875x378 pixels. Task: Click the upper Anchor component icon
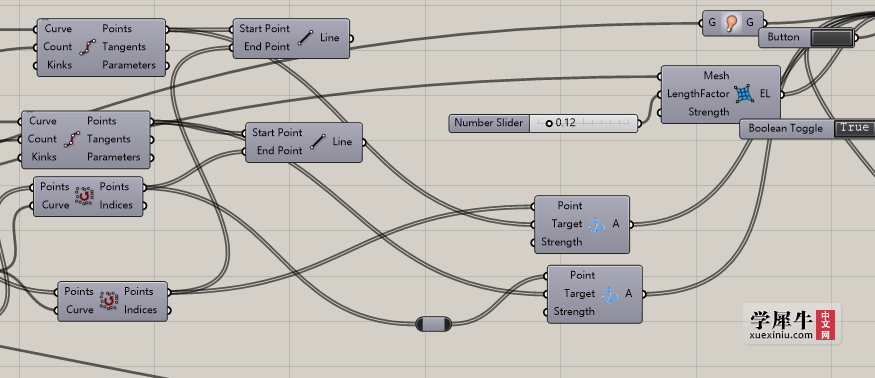597,224
